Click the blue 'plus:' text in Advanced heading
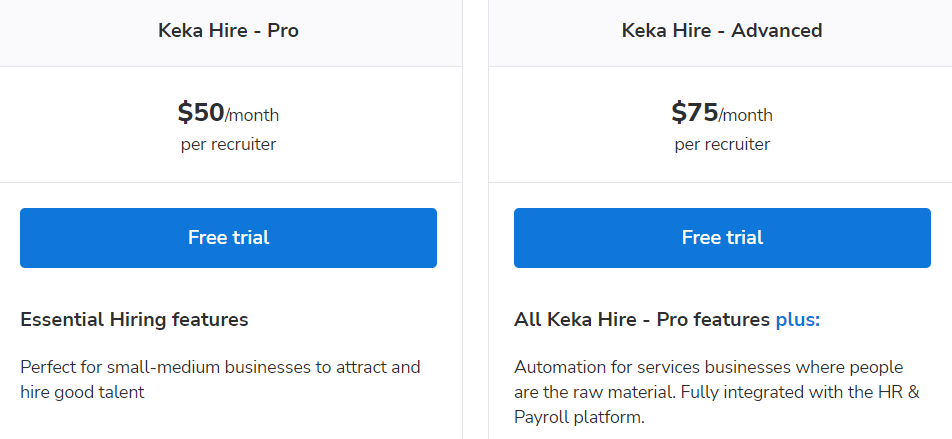This screenshot has height=439, width=952. coord(798,319)
